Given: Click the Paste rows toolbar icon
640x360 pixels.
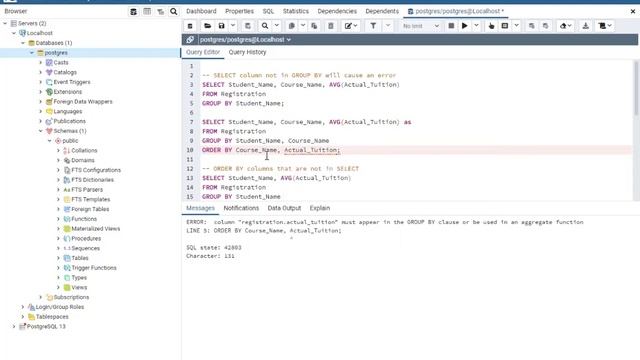Looking at the screenshot, I should (314, 26).
